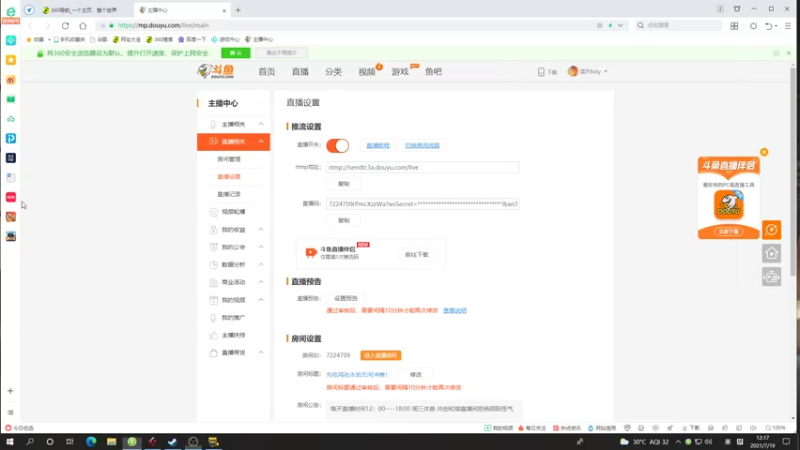Open 视频轮播 in the sidebar
The width and height of the screenshot is (800, 450).
[233, 212]
